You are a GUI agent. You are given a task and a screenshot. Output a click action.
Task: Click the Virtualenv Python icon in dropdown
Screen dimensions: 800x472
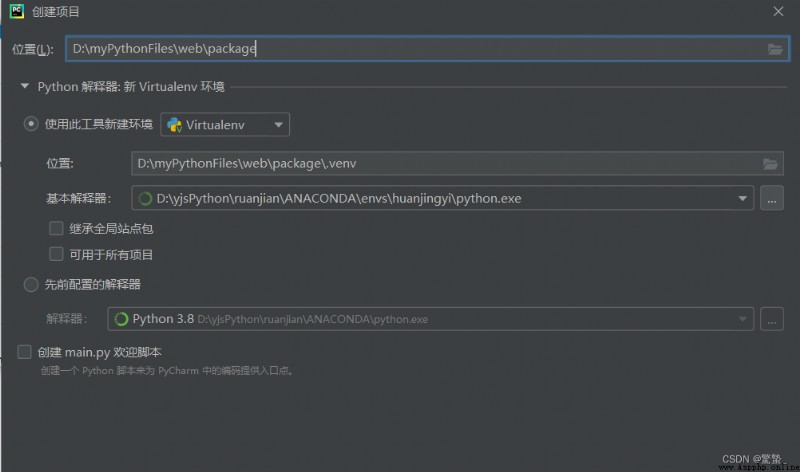pyautogui.click(x=174, y=125)
